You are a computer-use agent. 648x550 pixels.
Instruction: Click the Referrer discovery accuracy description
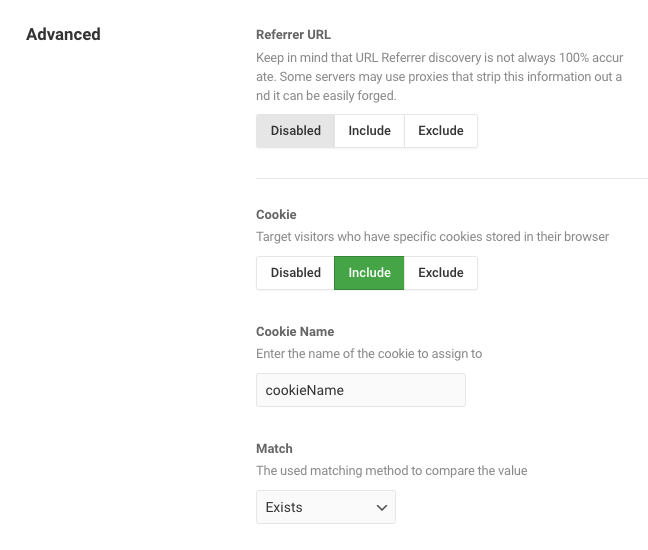point(440,76)
